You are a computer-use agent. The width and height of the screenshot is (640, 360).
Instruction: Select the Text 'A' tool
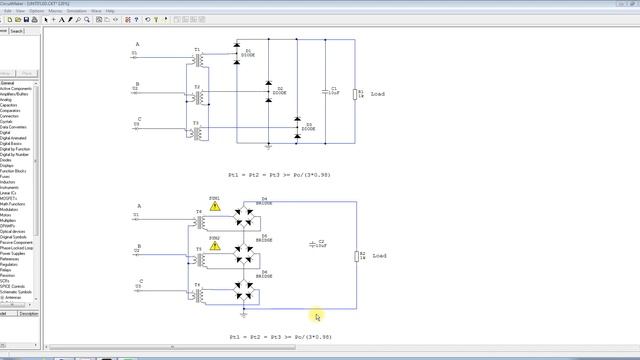tap(62, 20)
